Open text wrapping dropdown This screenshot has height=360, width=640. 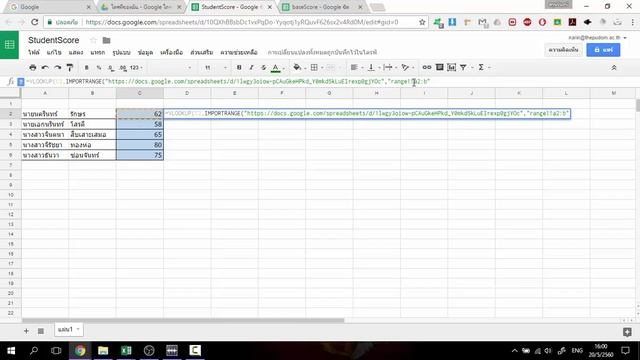[390, 67]
